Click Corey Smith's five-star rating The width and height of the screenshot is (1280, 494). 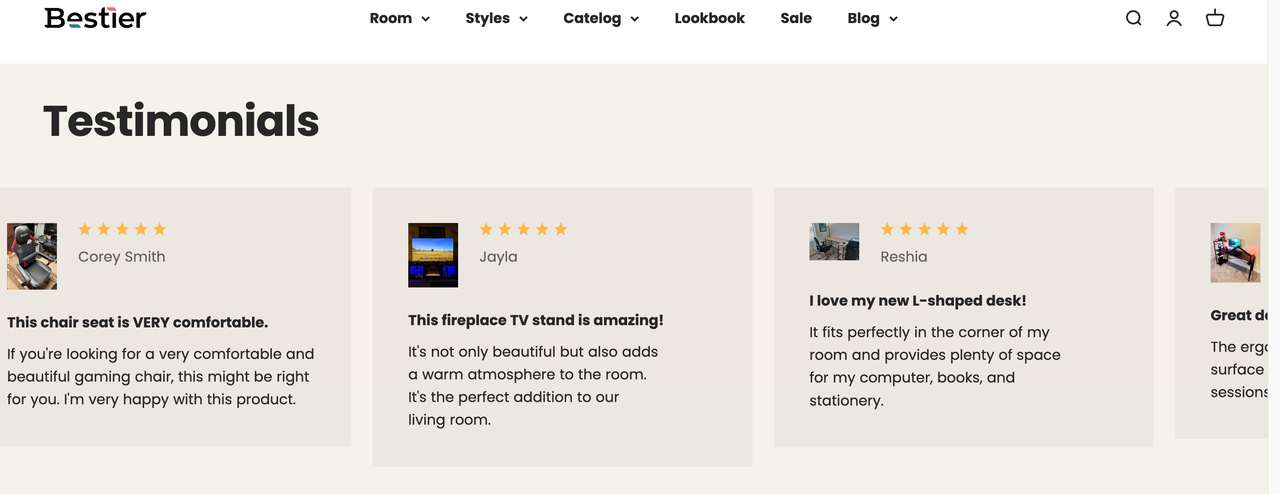(x=122, y=229)
